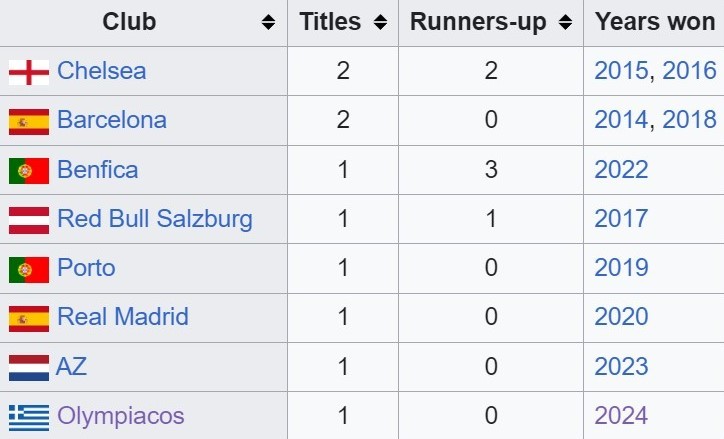
Task: Click the Spain flag beside Real Madrid
Action: (x=29, y=318)
